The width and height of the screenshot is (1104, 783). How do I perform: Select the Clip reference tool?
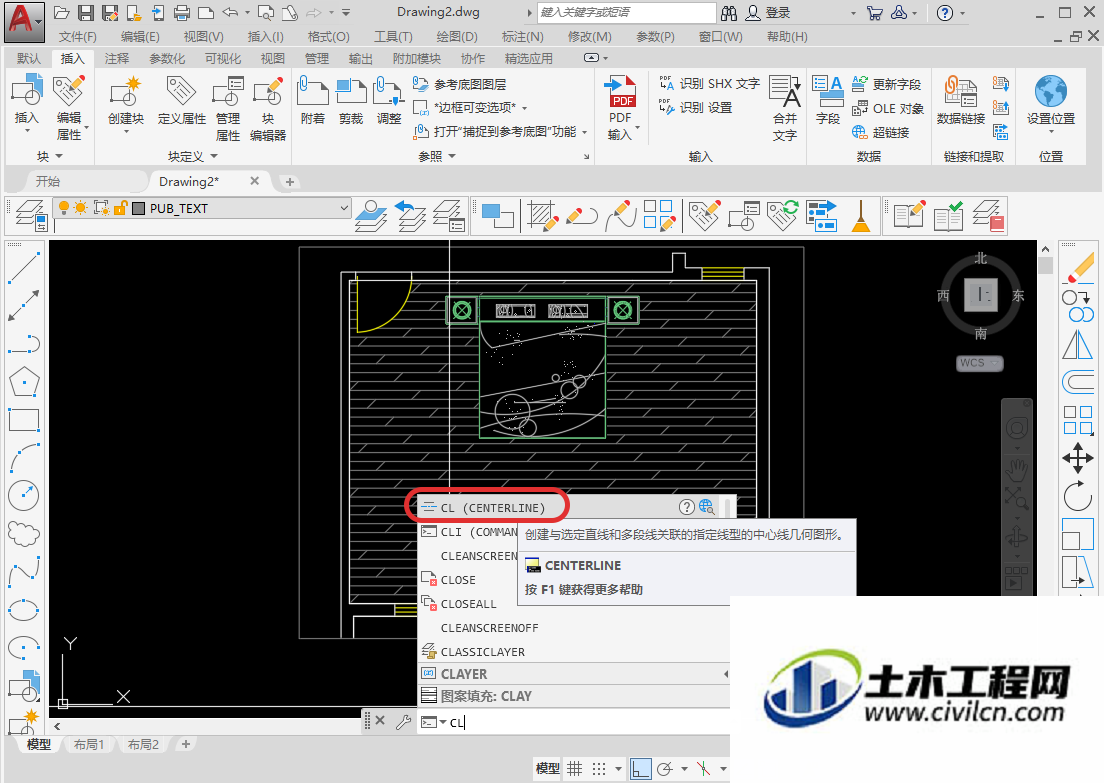[x=351, y=92]
